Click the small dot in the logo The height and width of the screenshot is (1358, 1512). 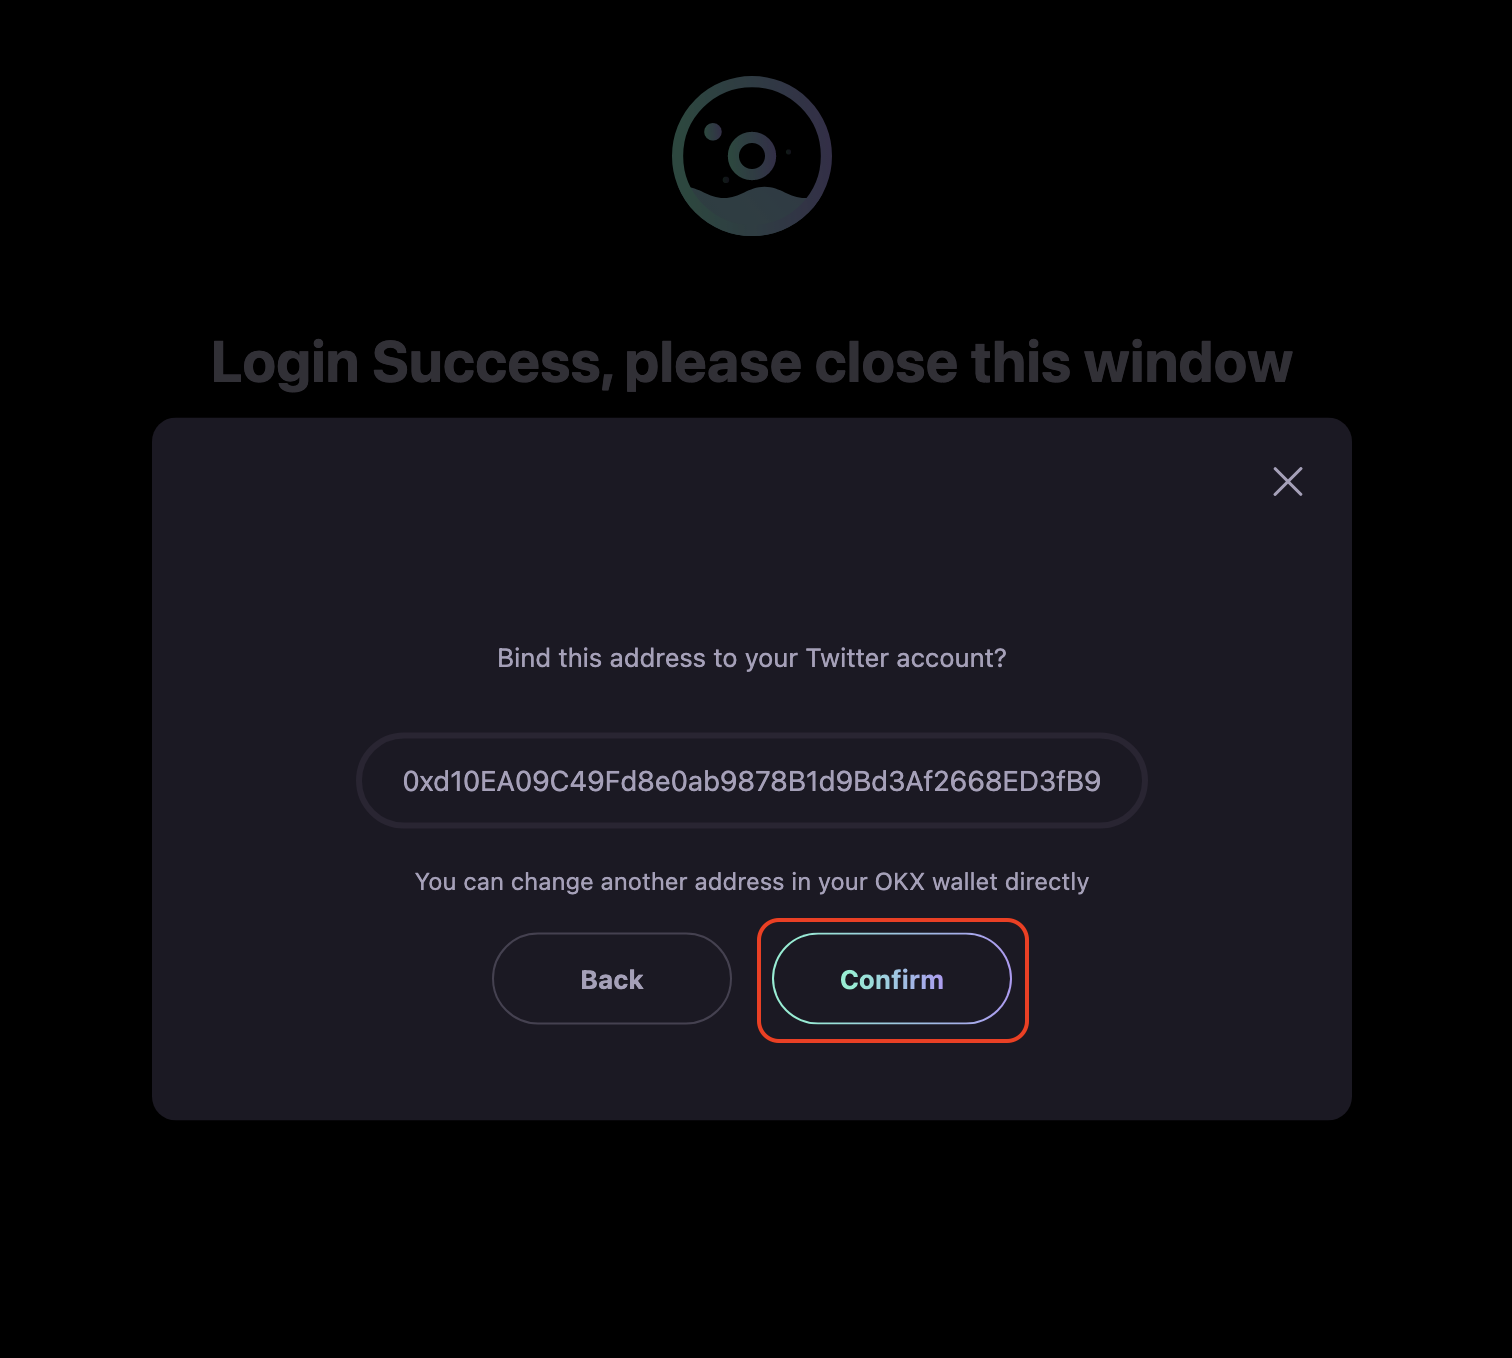713,131
